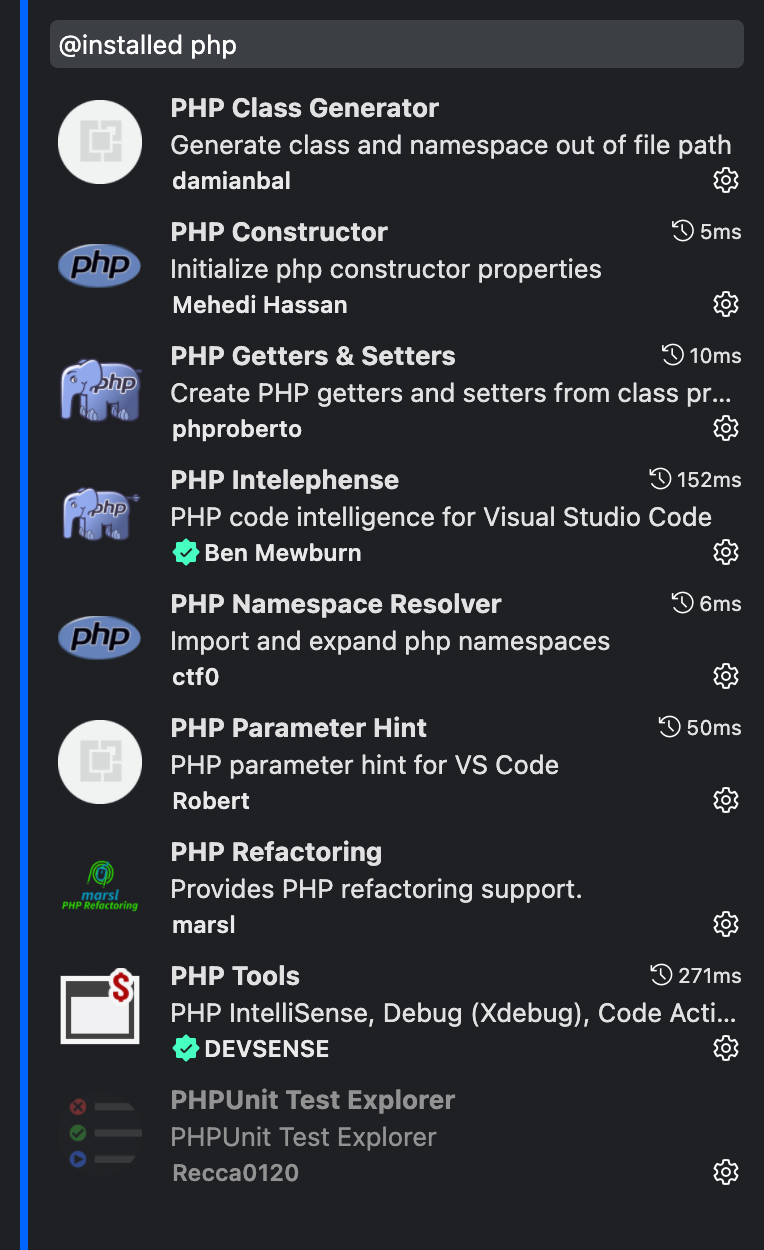
Task: Click the activation time clock beside PHP Intelephense
Action: click(x=660, y=479)
